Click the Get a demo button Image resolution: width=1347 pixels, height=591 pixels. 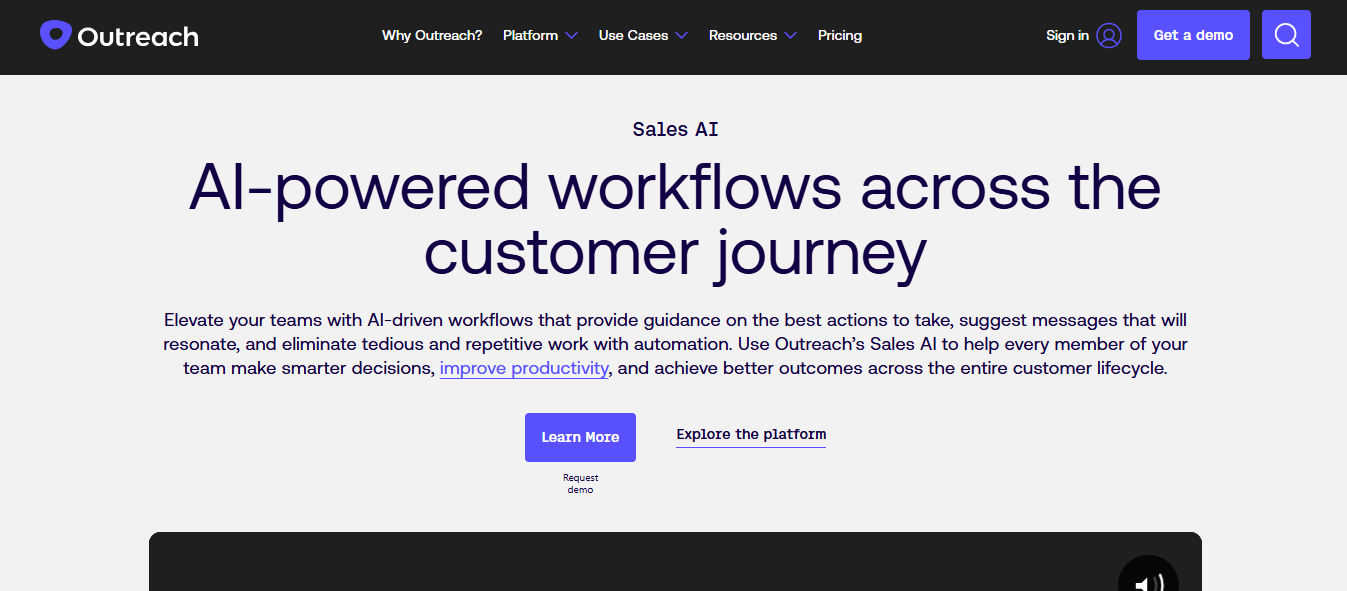[1192, 34]
